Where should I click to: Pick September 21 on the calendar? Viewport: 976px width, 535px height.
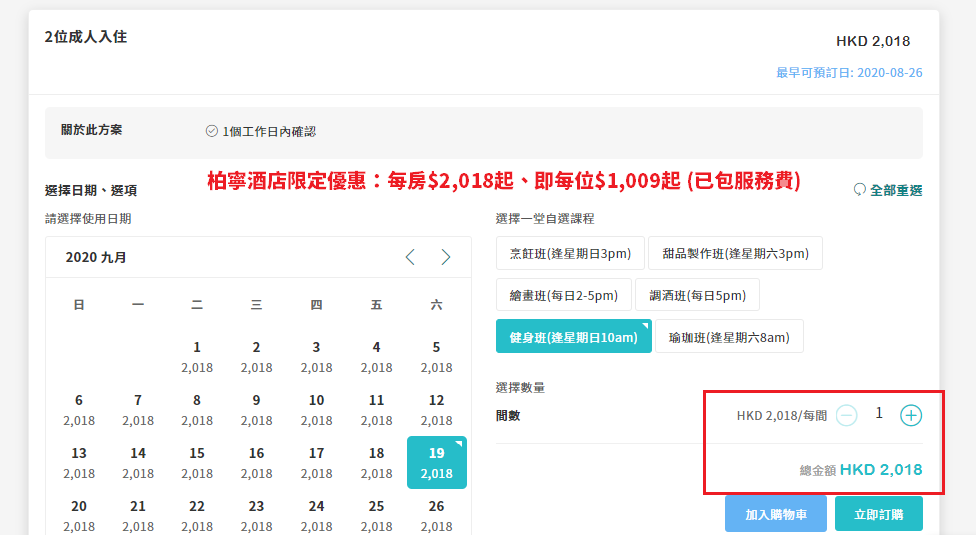pos(138,515)
